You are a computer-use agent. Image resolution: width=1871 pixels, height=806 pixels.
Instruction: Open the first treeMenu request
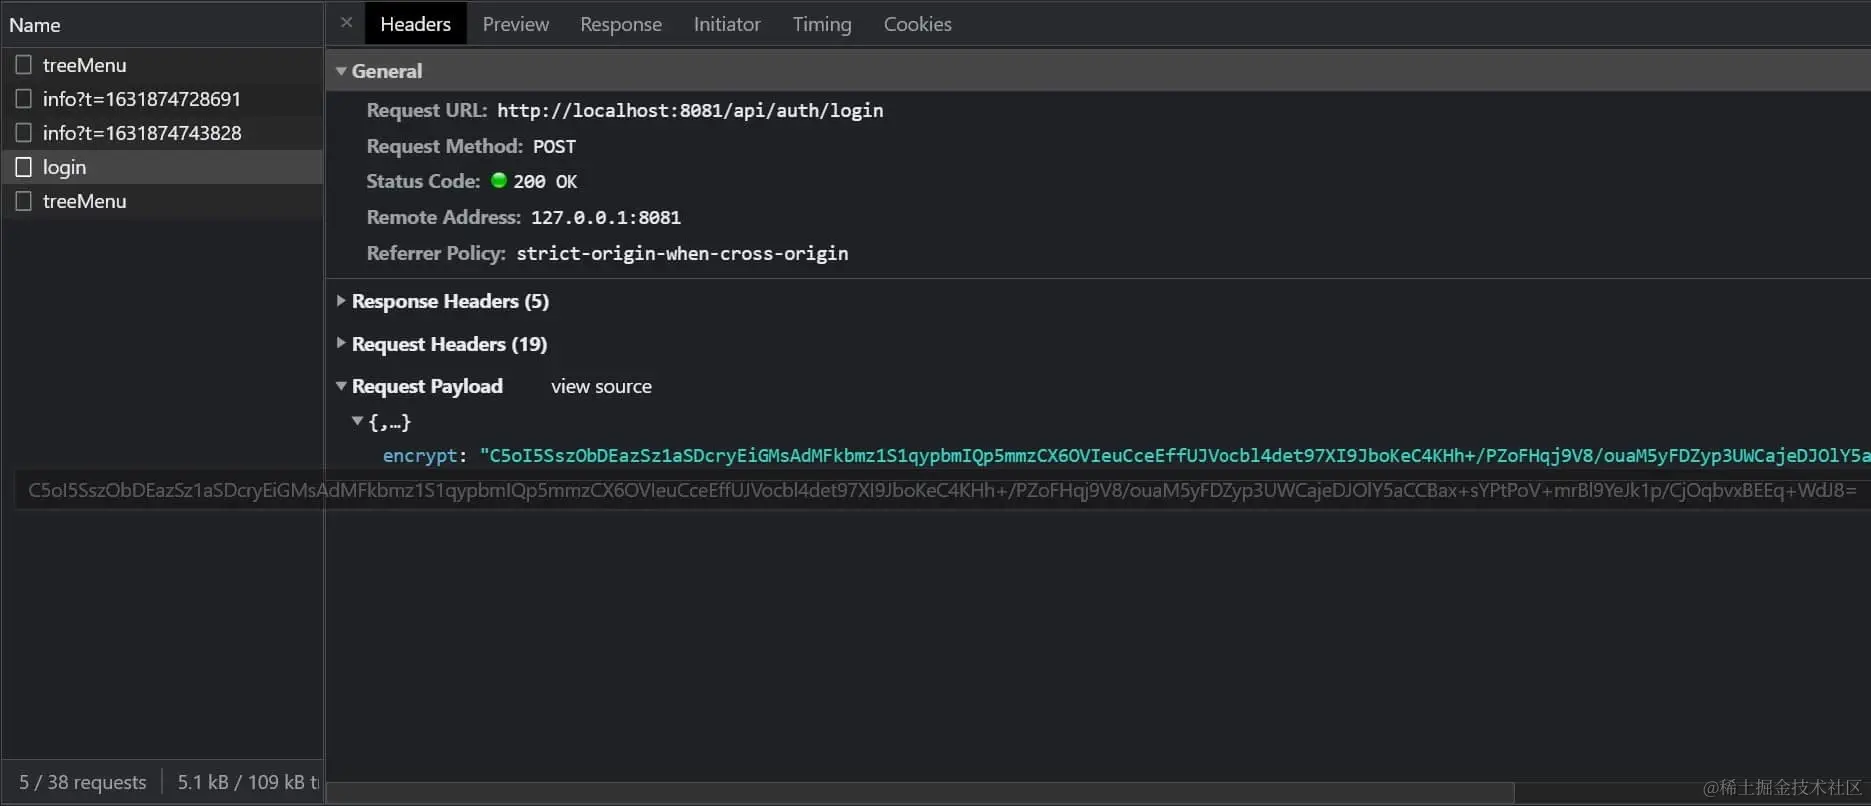coord(84,65)
